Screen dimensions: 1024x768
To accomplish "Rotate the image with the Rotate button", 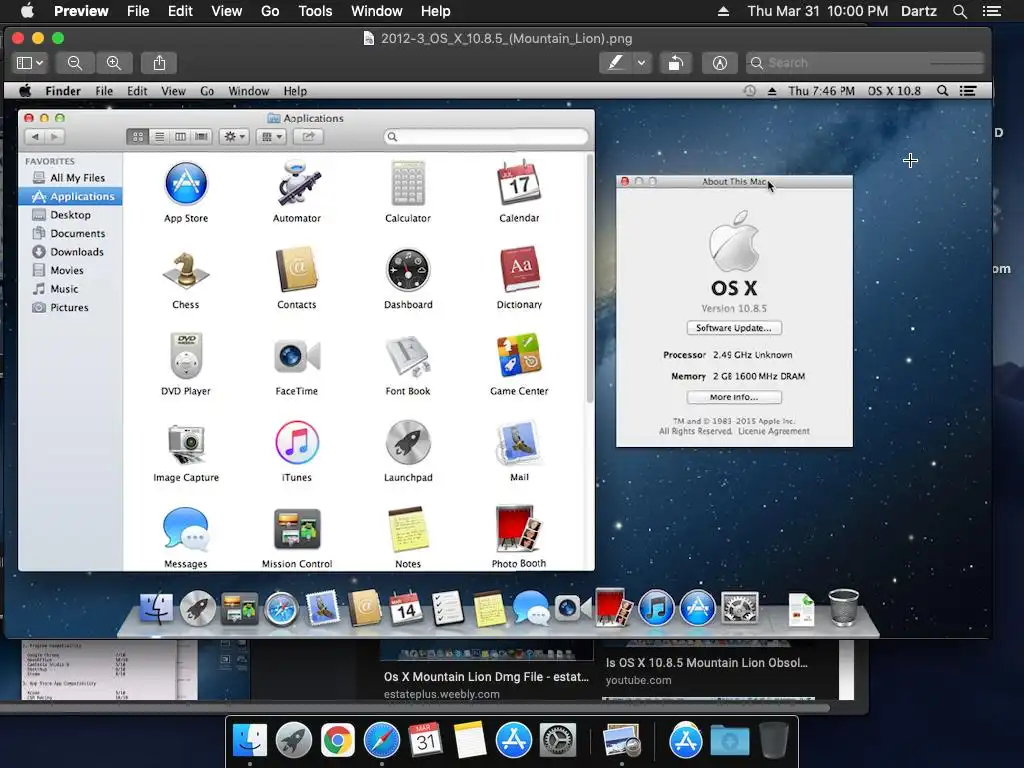I will point(676,63).
